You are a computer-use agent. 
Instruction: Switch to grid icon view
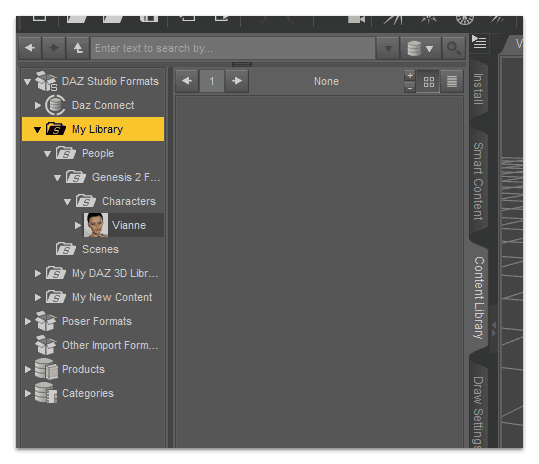coord(428,82)
